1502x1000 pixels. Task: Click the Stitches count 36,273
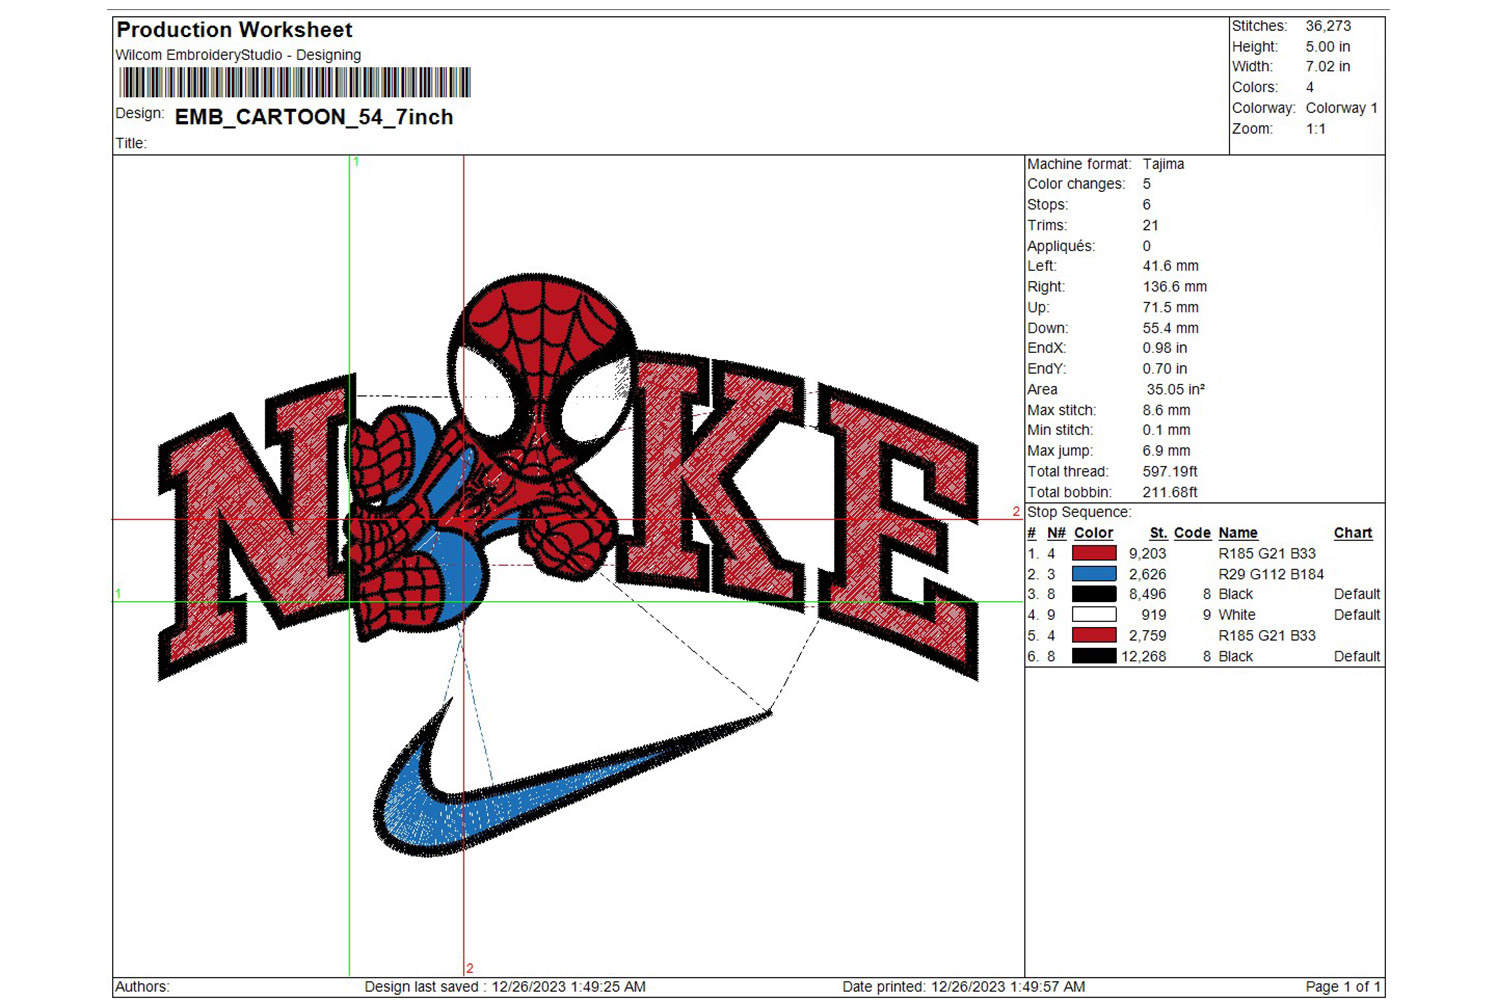(x=1328, y=26)
